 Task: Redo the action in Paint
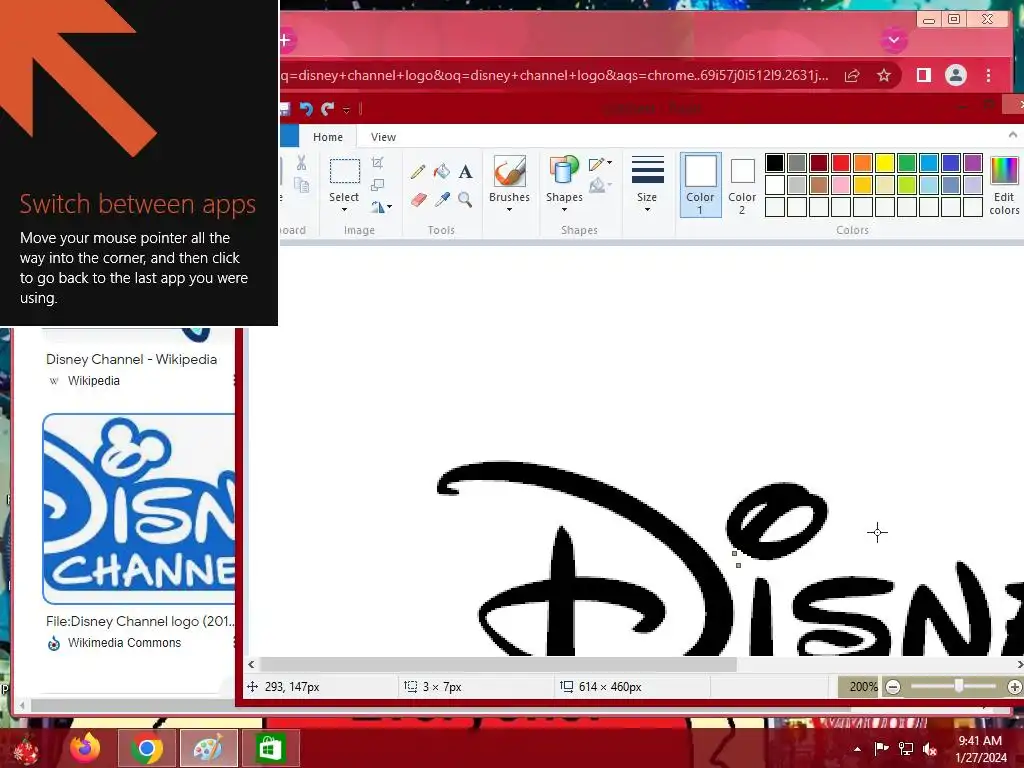328,109
